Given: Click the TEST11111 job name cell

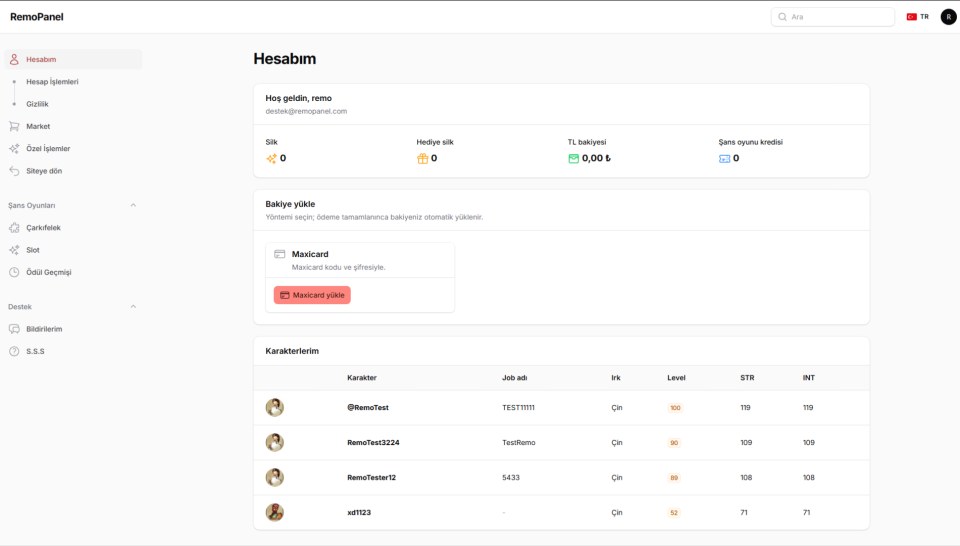Looking at the screenshot, I should (519, 408).
